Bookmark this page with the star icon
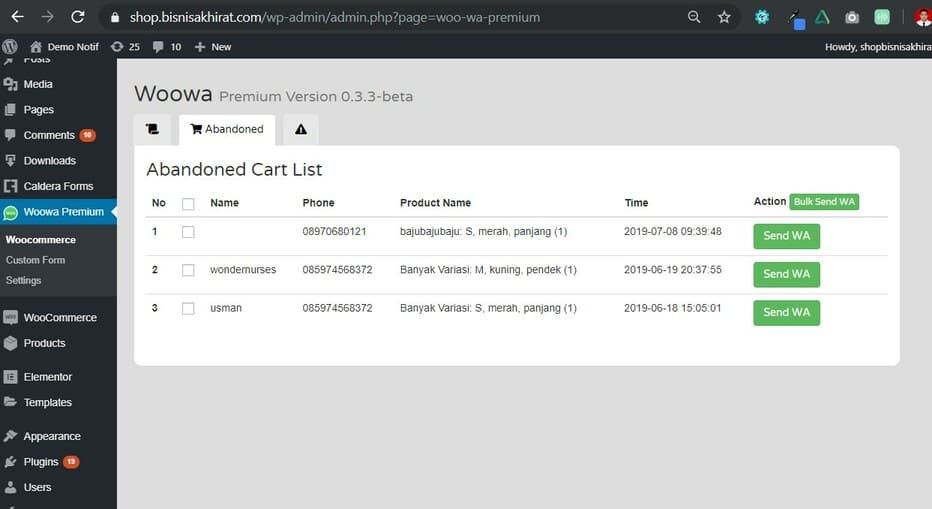This screenshot has height=509, width=932. tap(724, 17)
